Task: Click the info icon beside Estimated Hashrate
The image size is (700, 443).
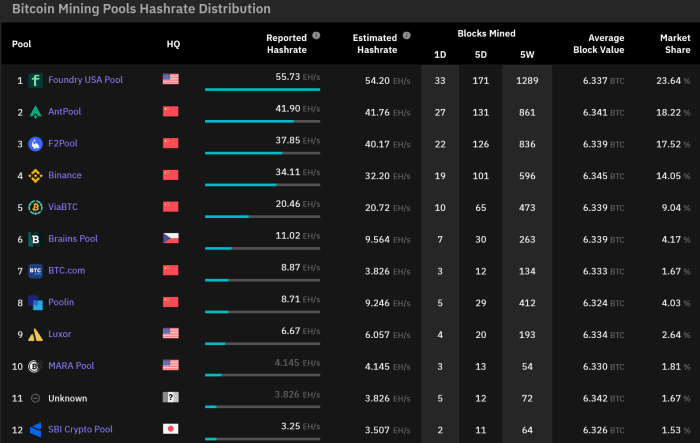Action: click(x=406, y=35)
